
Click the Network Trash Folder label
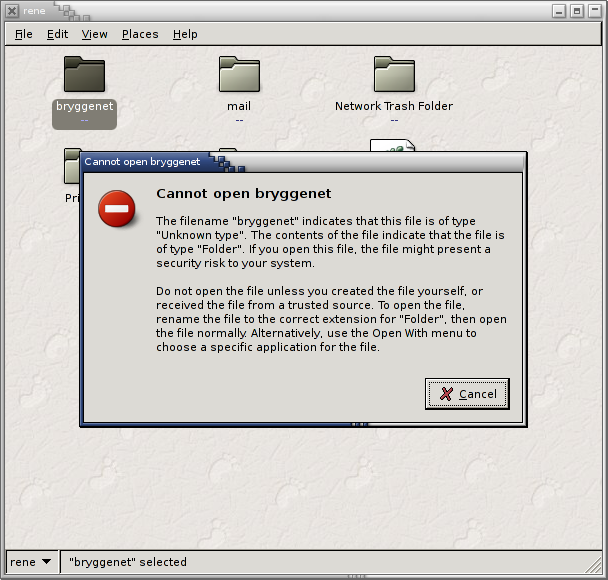394,106
